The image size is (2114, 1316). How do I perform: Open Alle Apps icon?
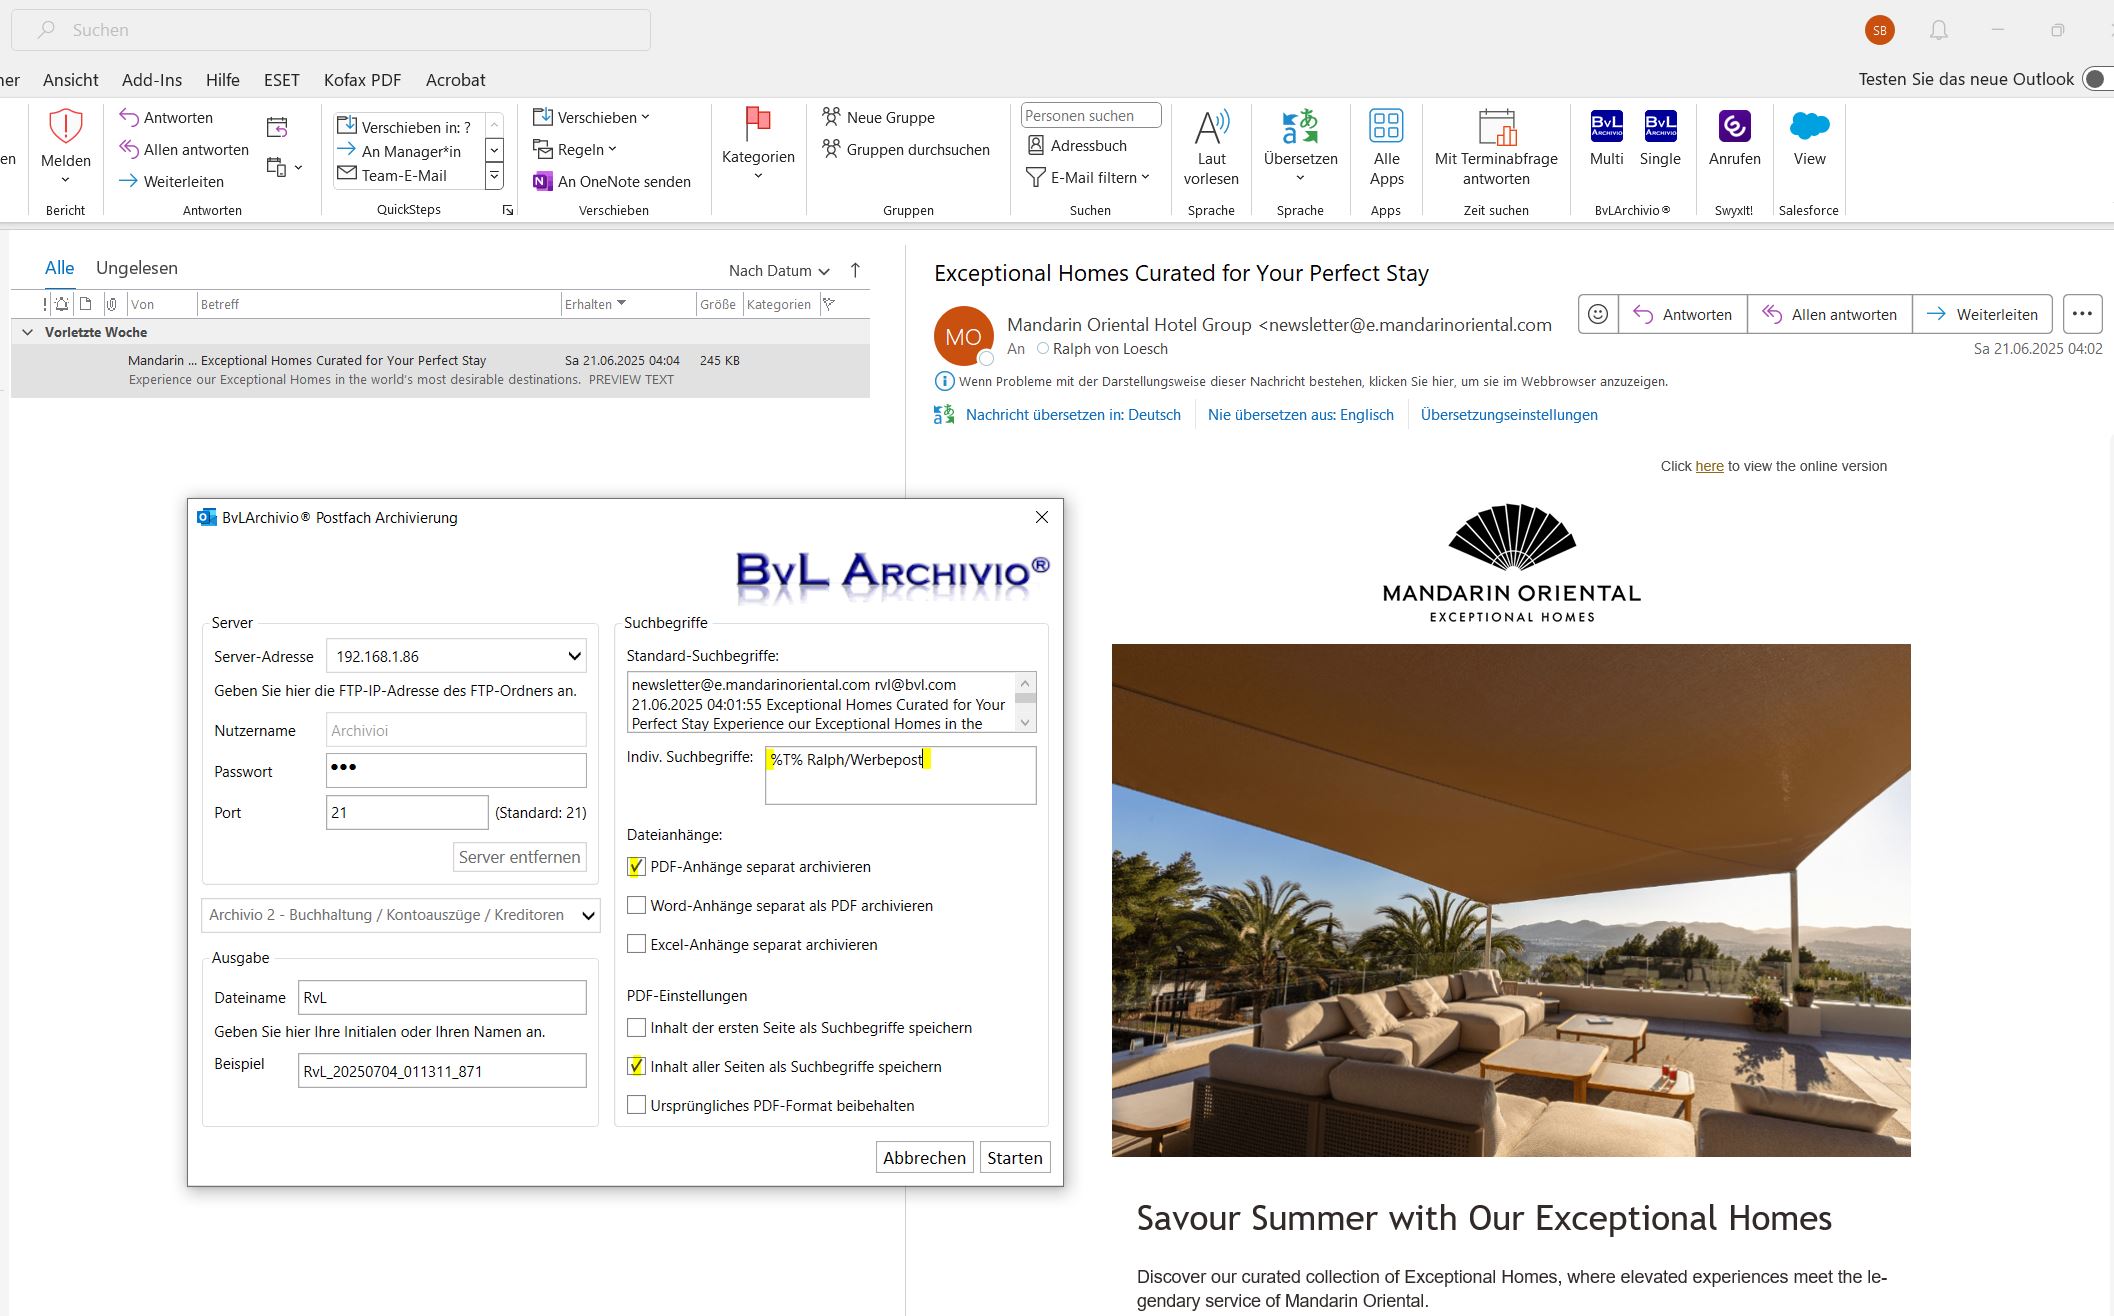point(1386,127)
